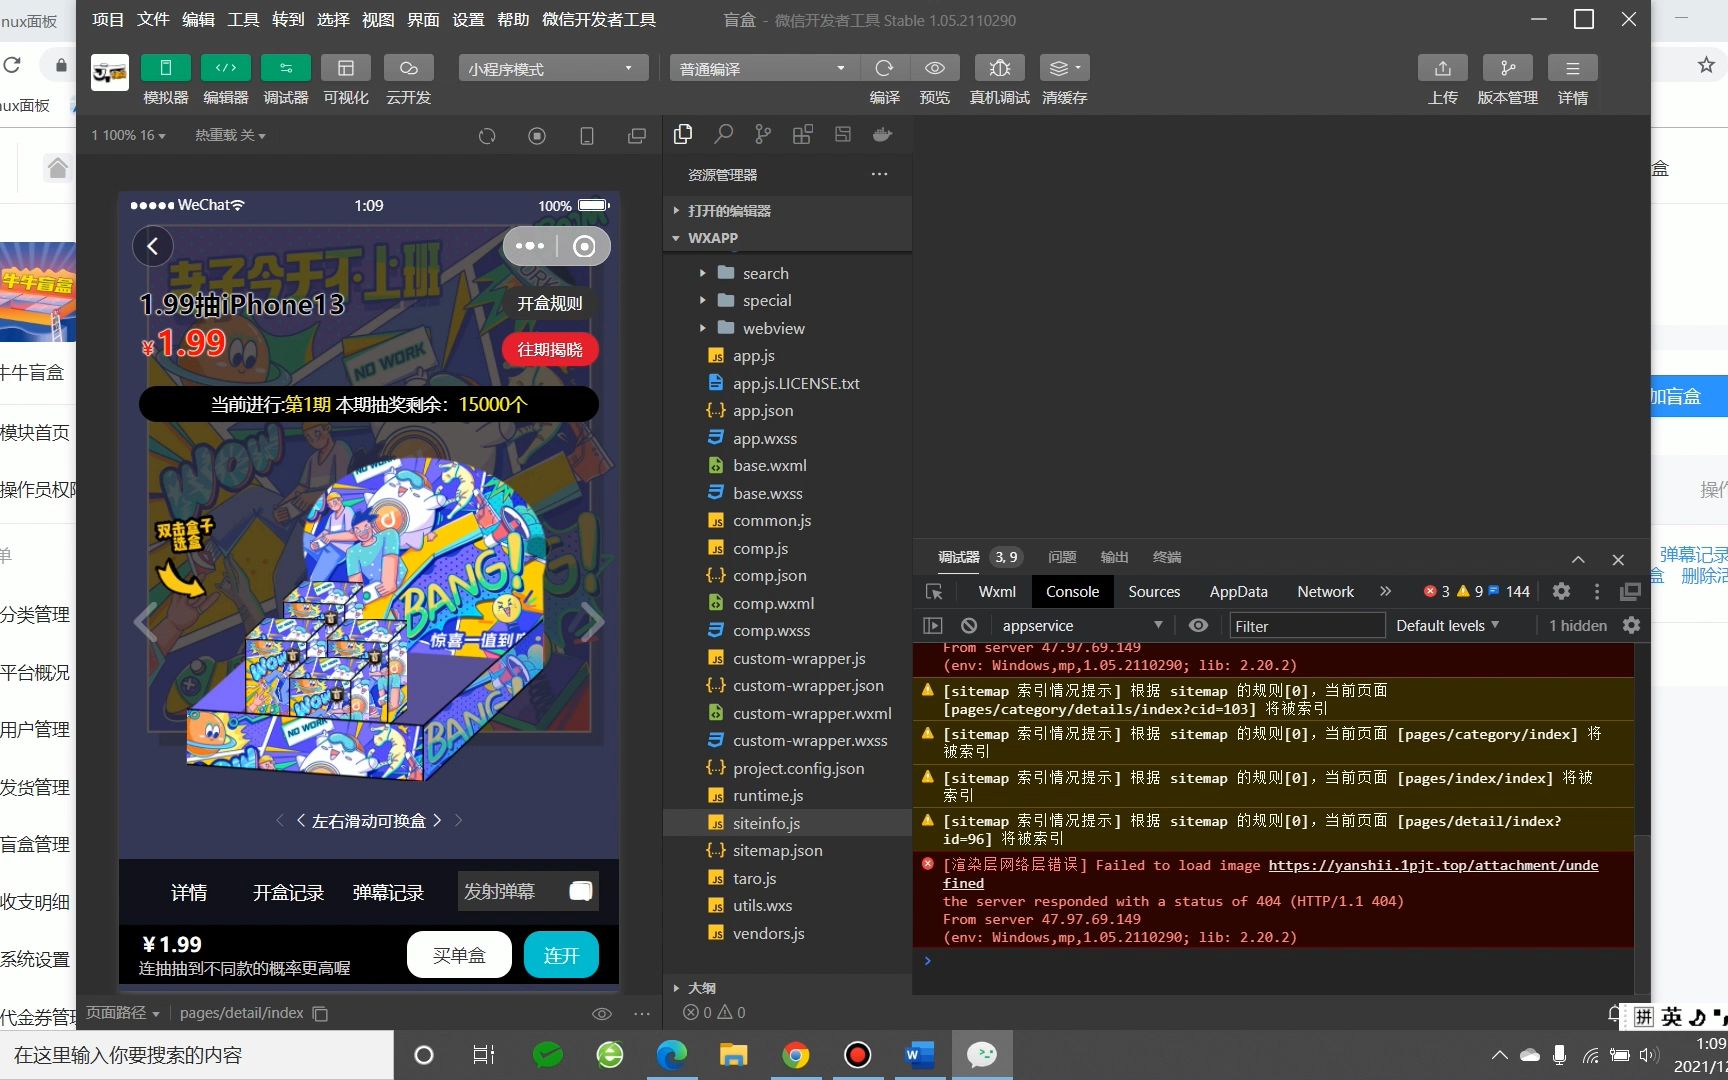Open version management (版本管理)
Viewport: 1728px width, 1080px height.
[1508, 68]
